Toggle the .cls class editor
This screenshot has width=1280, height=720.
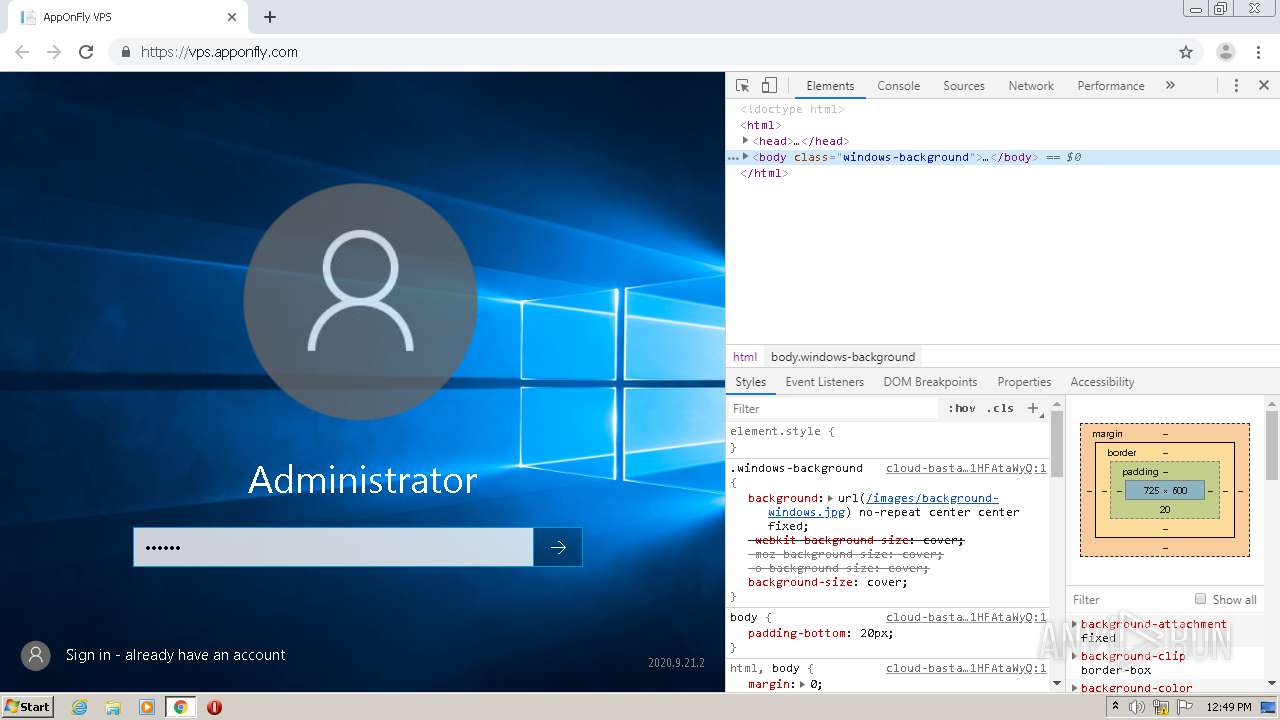point(1000,408)
